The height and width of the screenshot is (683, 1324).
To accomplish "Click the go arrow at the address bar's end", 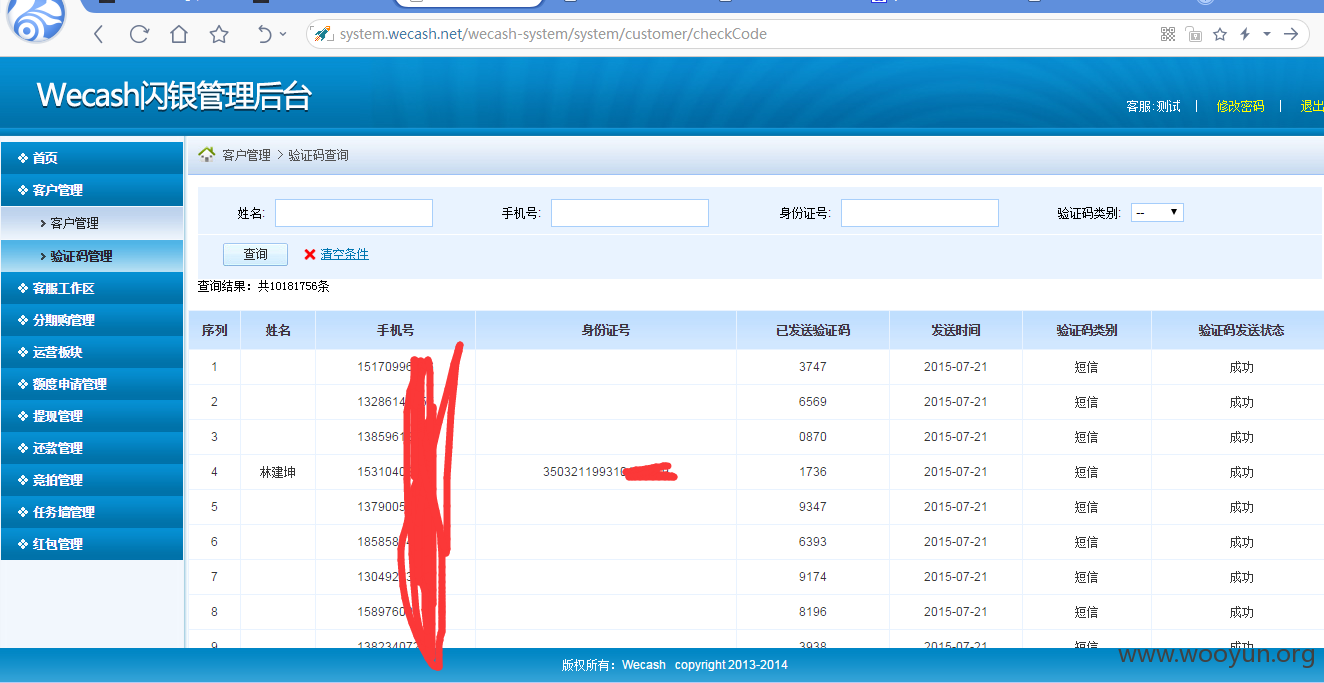I will click(1291, 34).
